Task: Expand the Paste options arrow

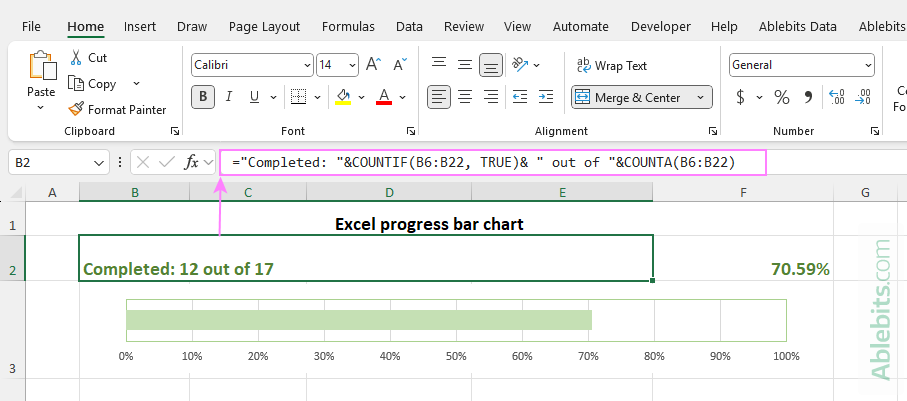Action: coord(40,108)
